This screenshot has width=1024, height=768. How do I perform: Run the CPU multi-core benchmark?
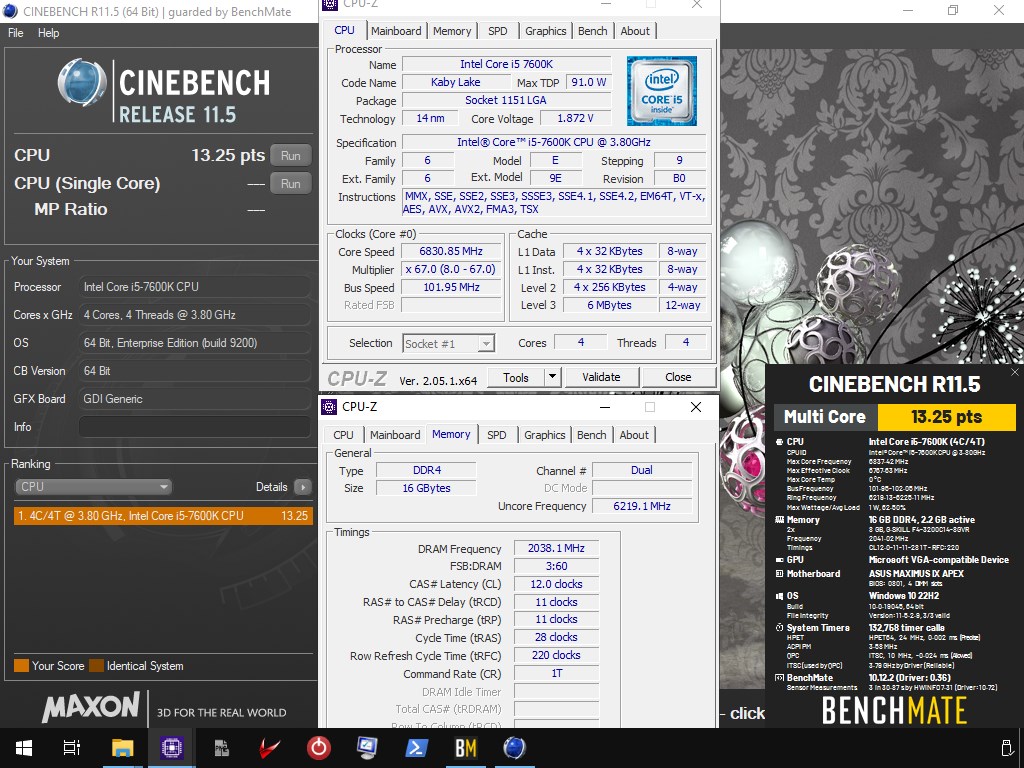291,155
